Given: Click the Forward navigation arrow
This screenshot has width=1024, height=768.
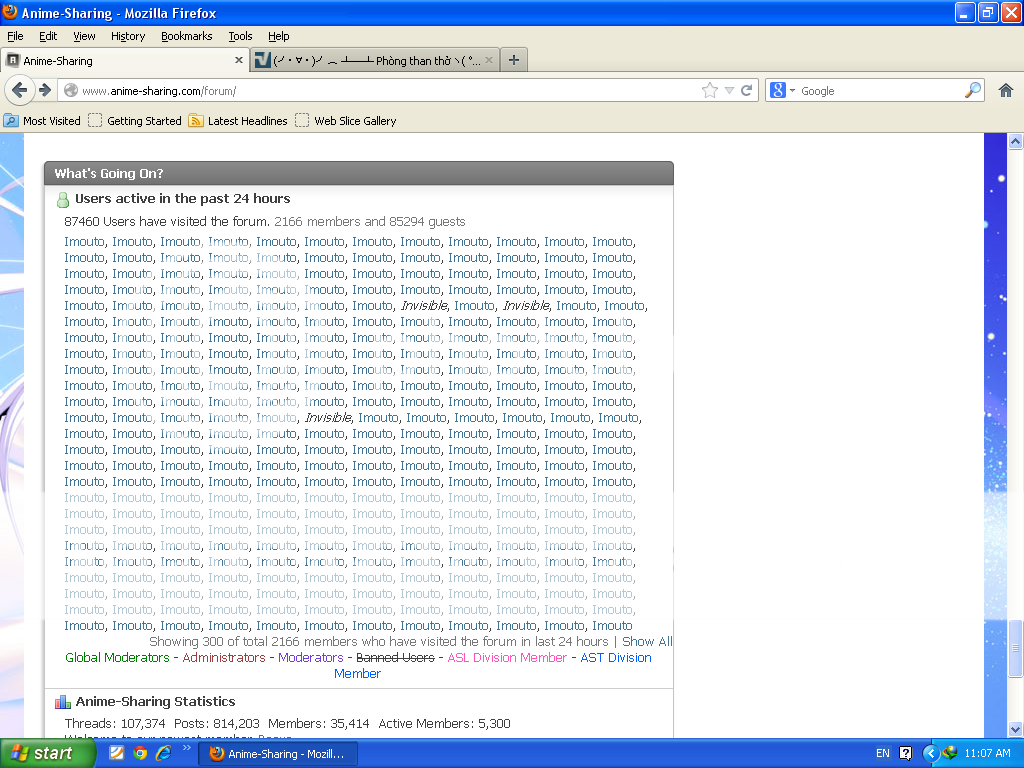Looking at the screenshot, I should pos(45,90).
